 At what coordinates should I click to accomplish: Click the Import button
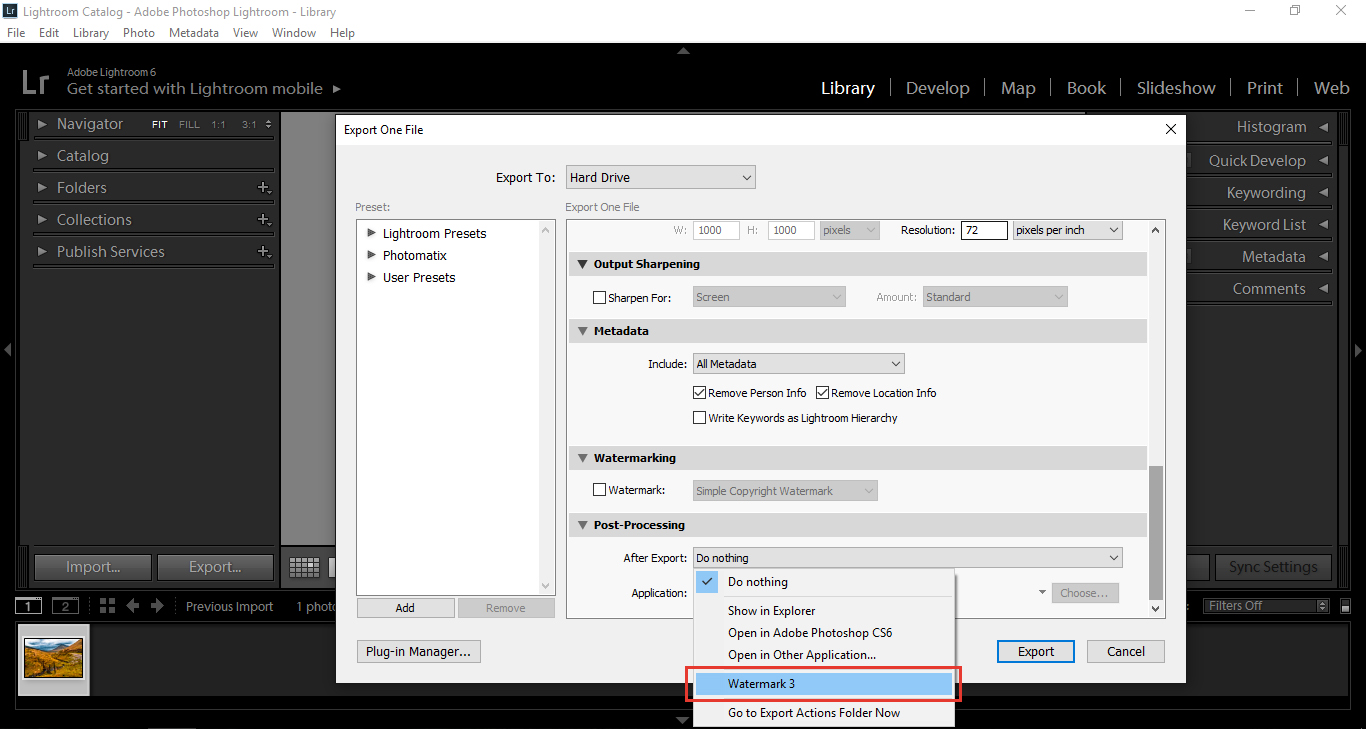tap(93, 567)
